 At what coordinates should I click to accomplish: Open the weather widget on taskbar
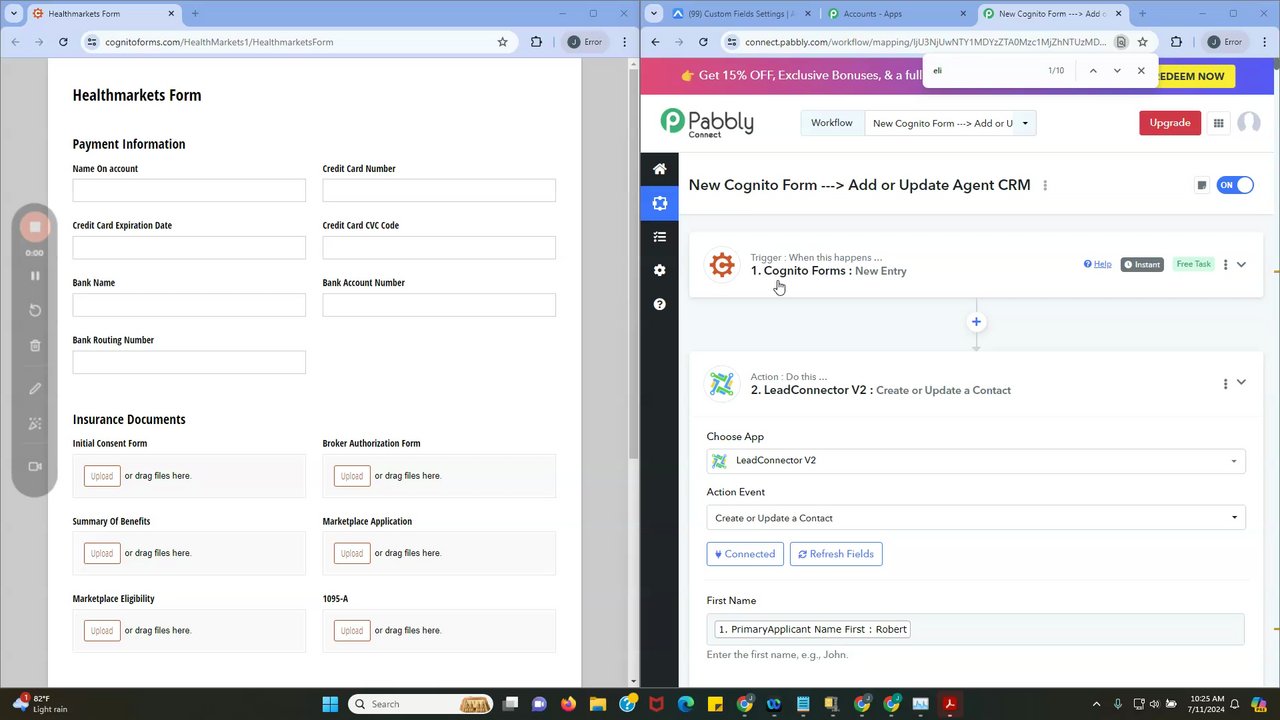click(40, 704)
